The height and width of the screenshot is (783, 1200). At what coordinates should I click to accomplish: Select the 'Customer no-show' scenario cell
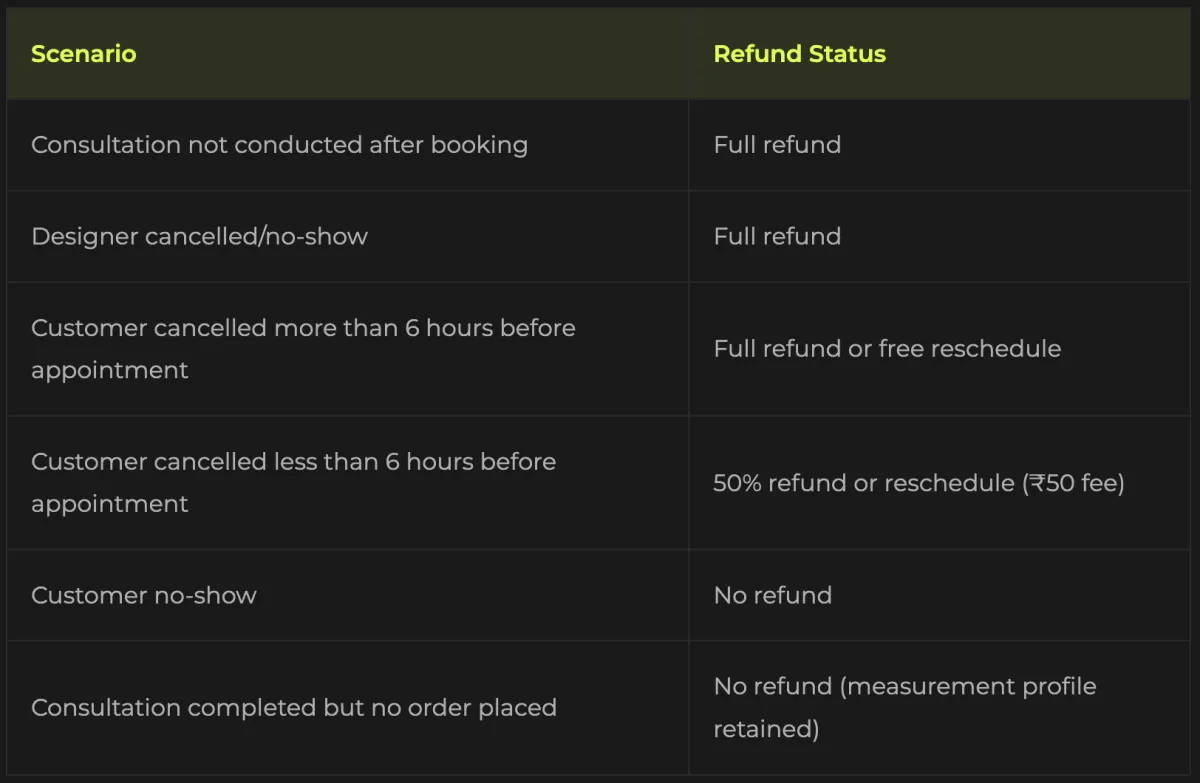click(x=144, y=596)
